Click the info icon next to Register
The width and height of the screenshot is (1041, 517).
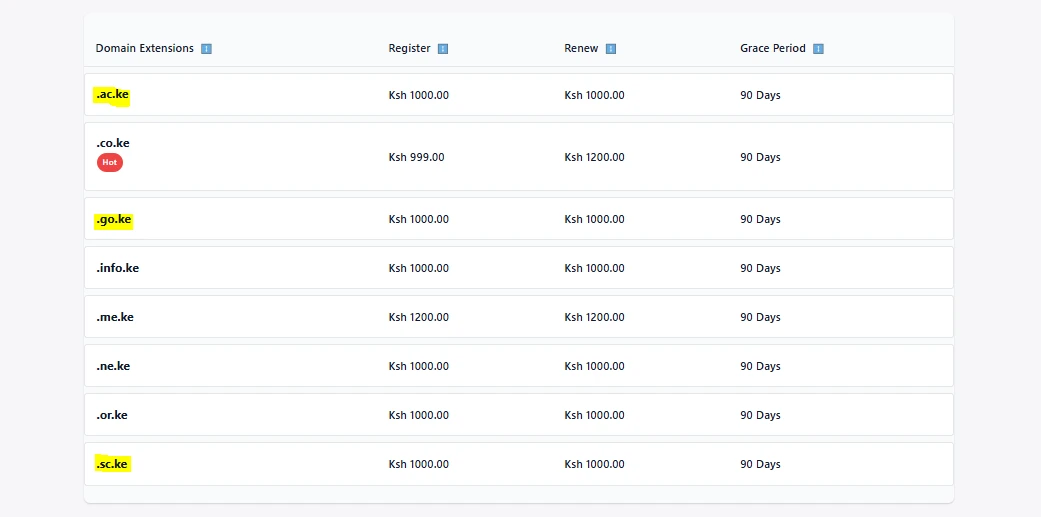[x=443, y=48]
